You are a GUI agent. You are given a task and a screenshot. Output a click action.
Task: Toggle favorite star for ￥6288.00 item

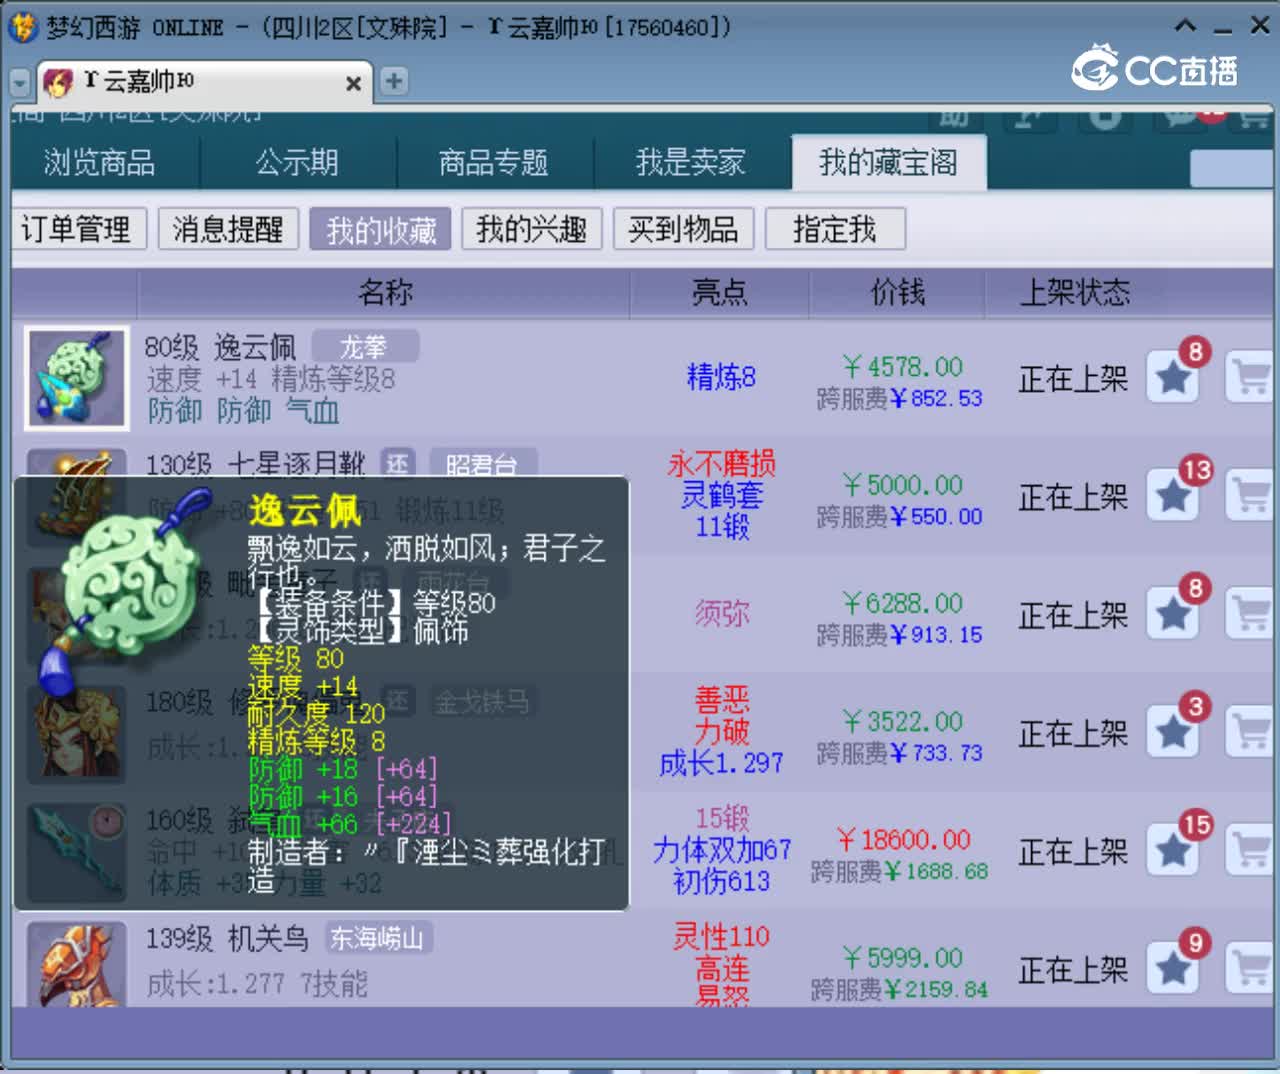(1172, 614)
